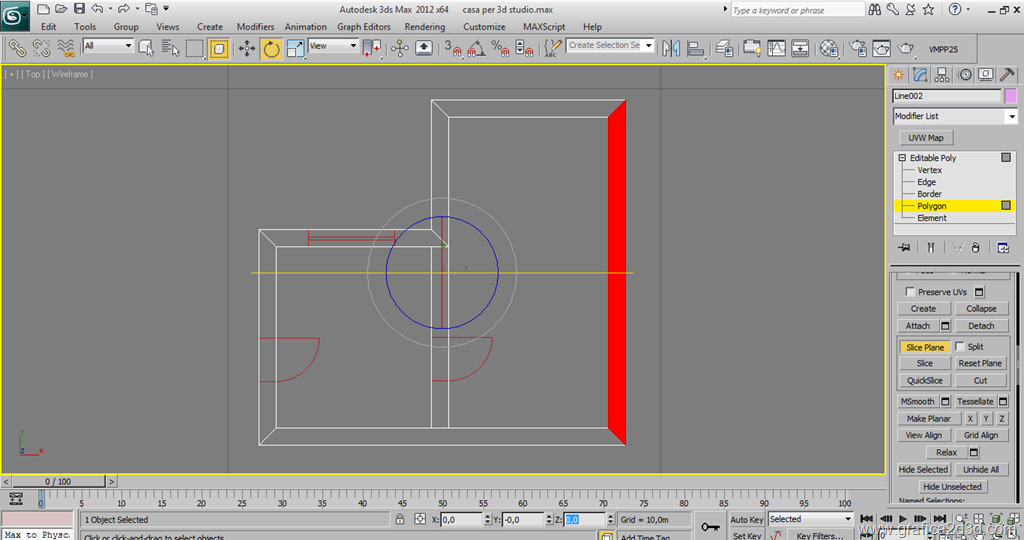Open the Create command panel

899,75
